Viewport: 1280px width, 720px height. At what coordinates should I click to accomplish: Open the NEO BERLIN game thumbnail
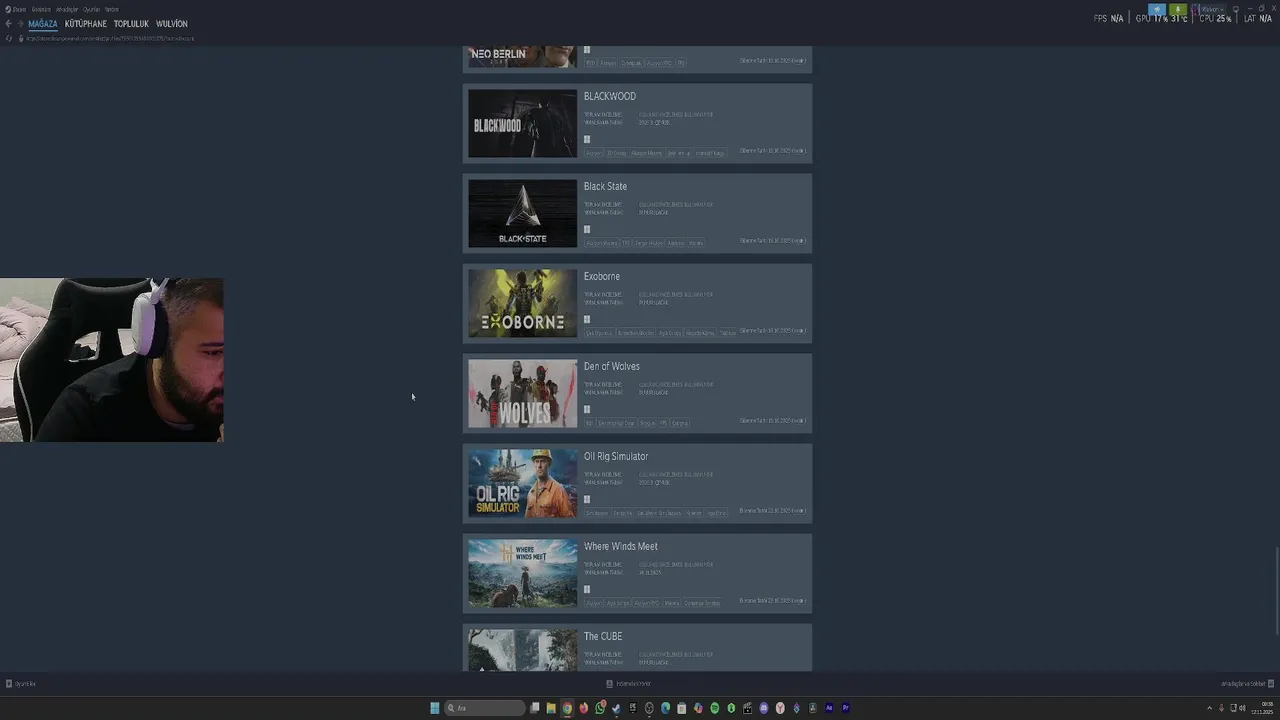523,57
